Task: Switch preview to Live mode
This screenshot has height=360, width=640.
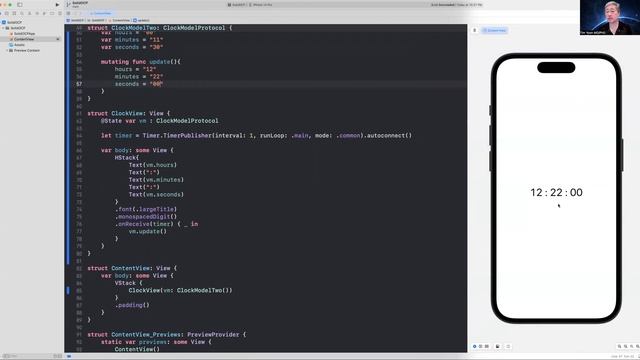Action: (x=475, y=346)
